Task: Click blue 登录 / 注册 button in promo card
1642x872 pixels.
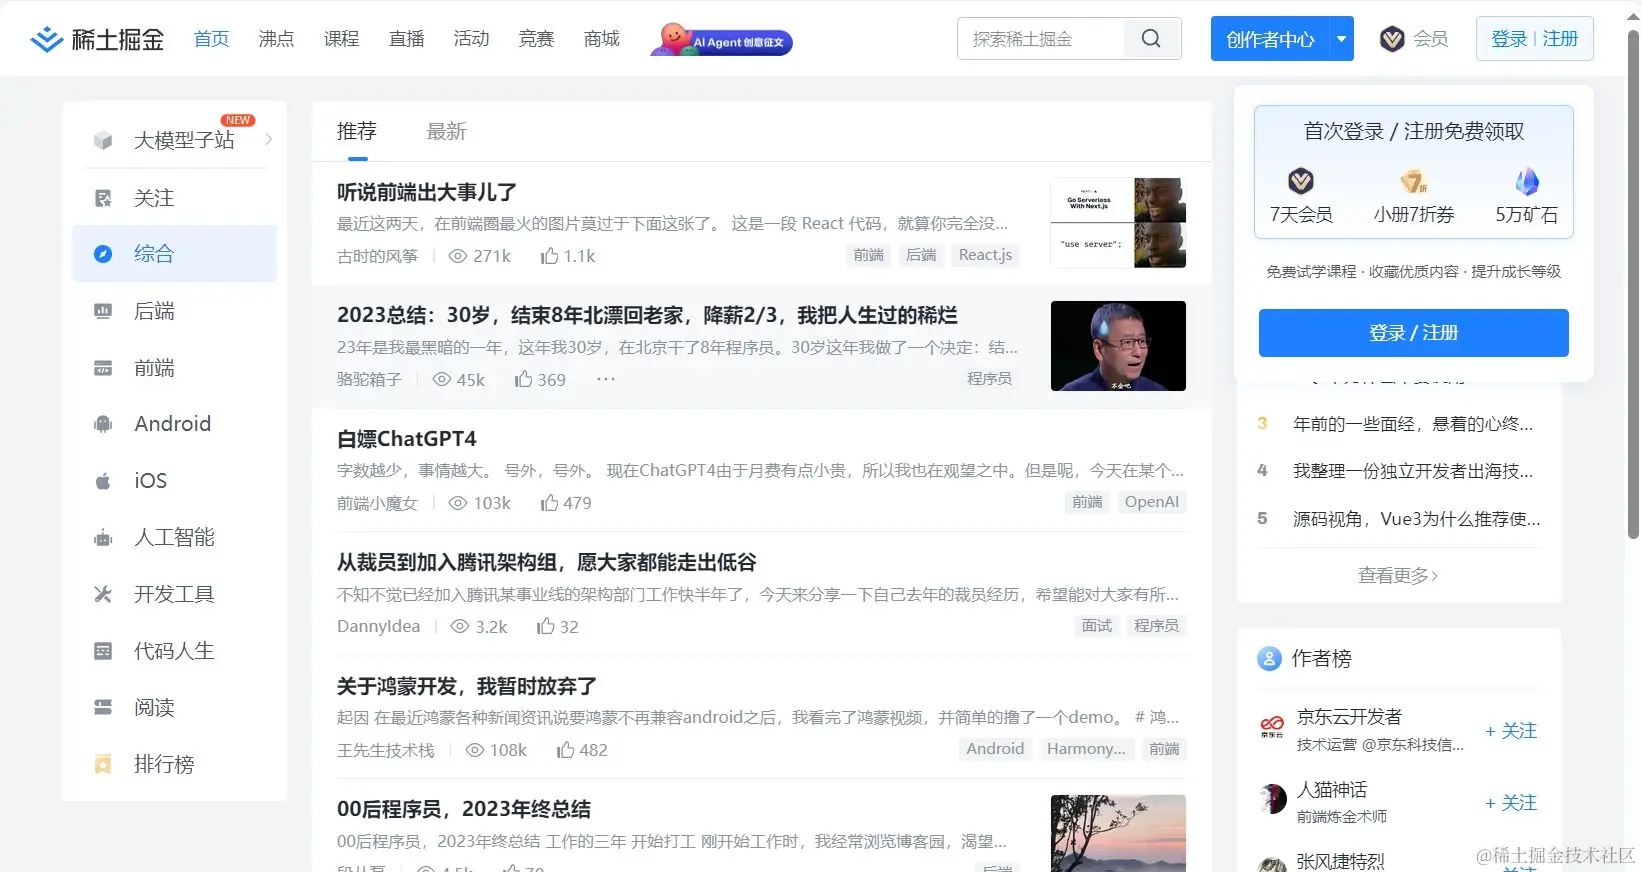Action: pos(1413,333)
